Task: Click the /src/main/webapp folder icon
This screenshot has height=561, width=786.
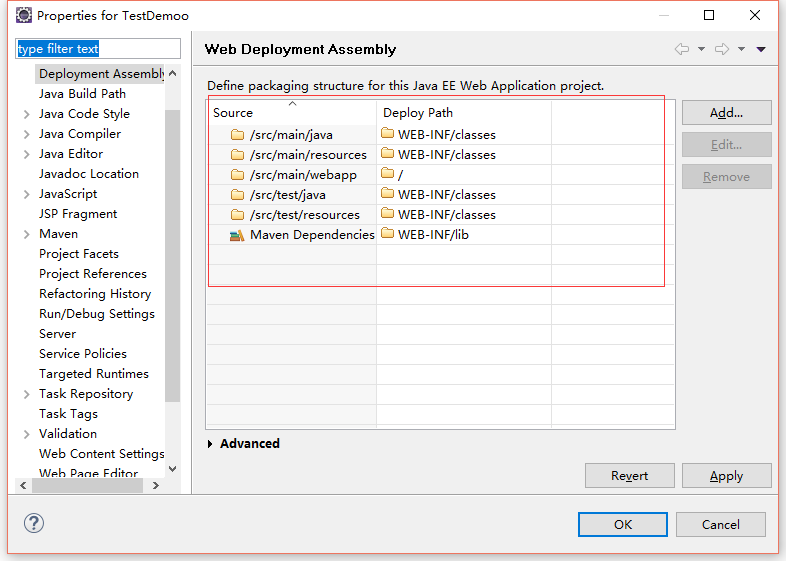Action: pos(237,175)
